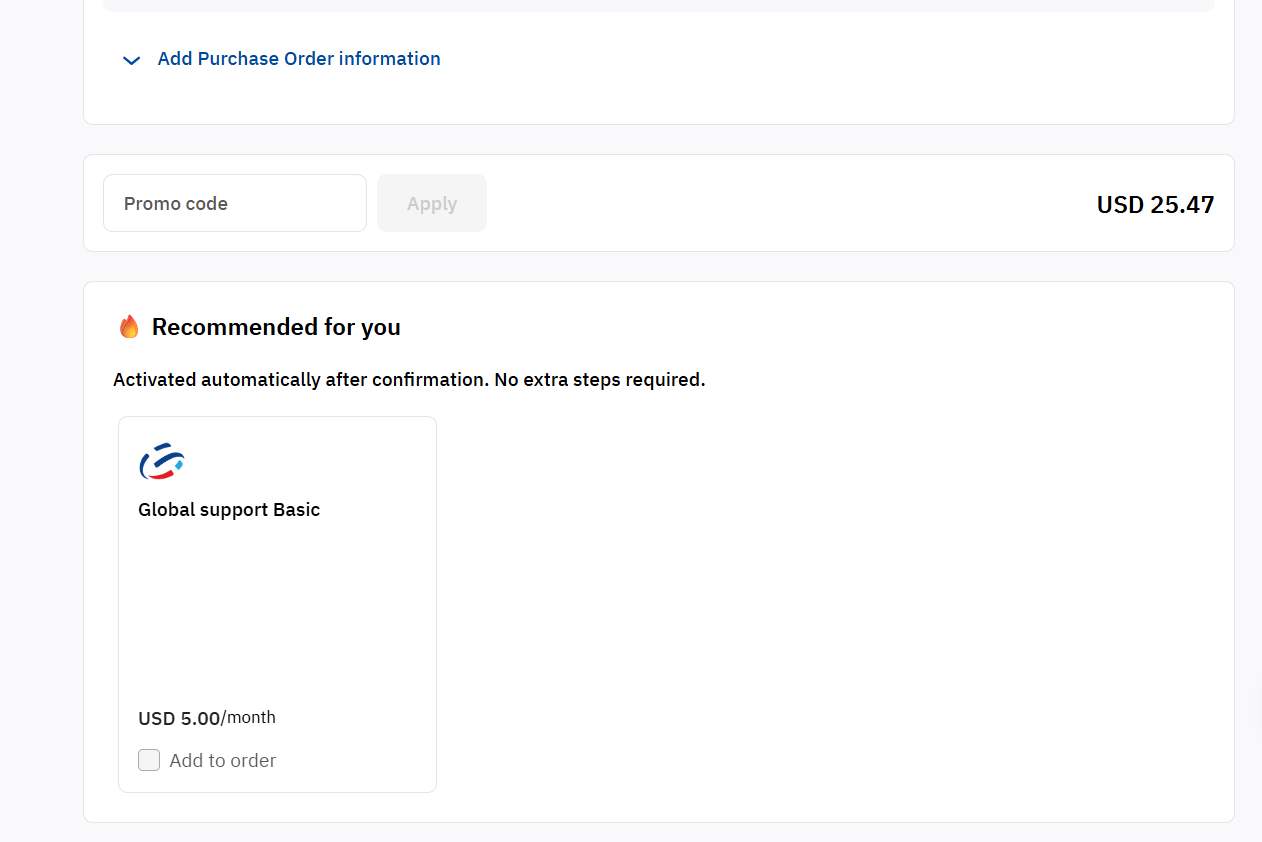Click the Add to order label text
Image resolution: width=1262 pixels, height=842 pixels.
(223, 761)
